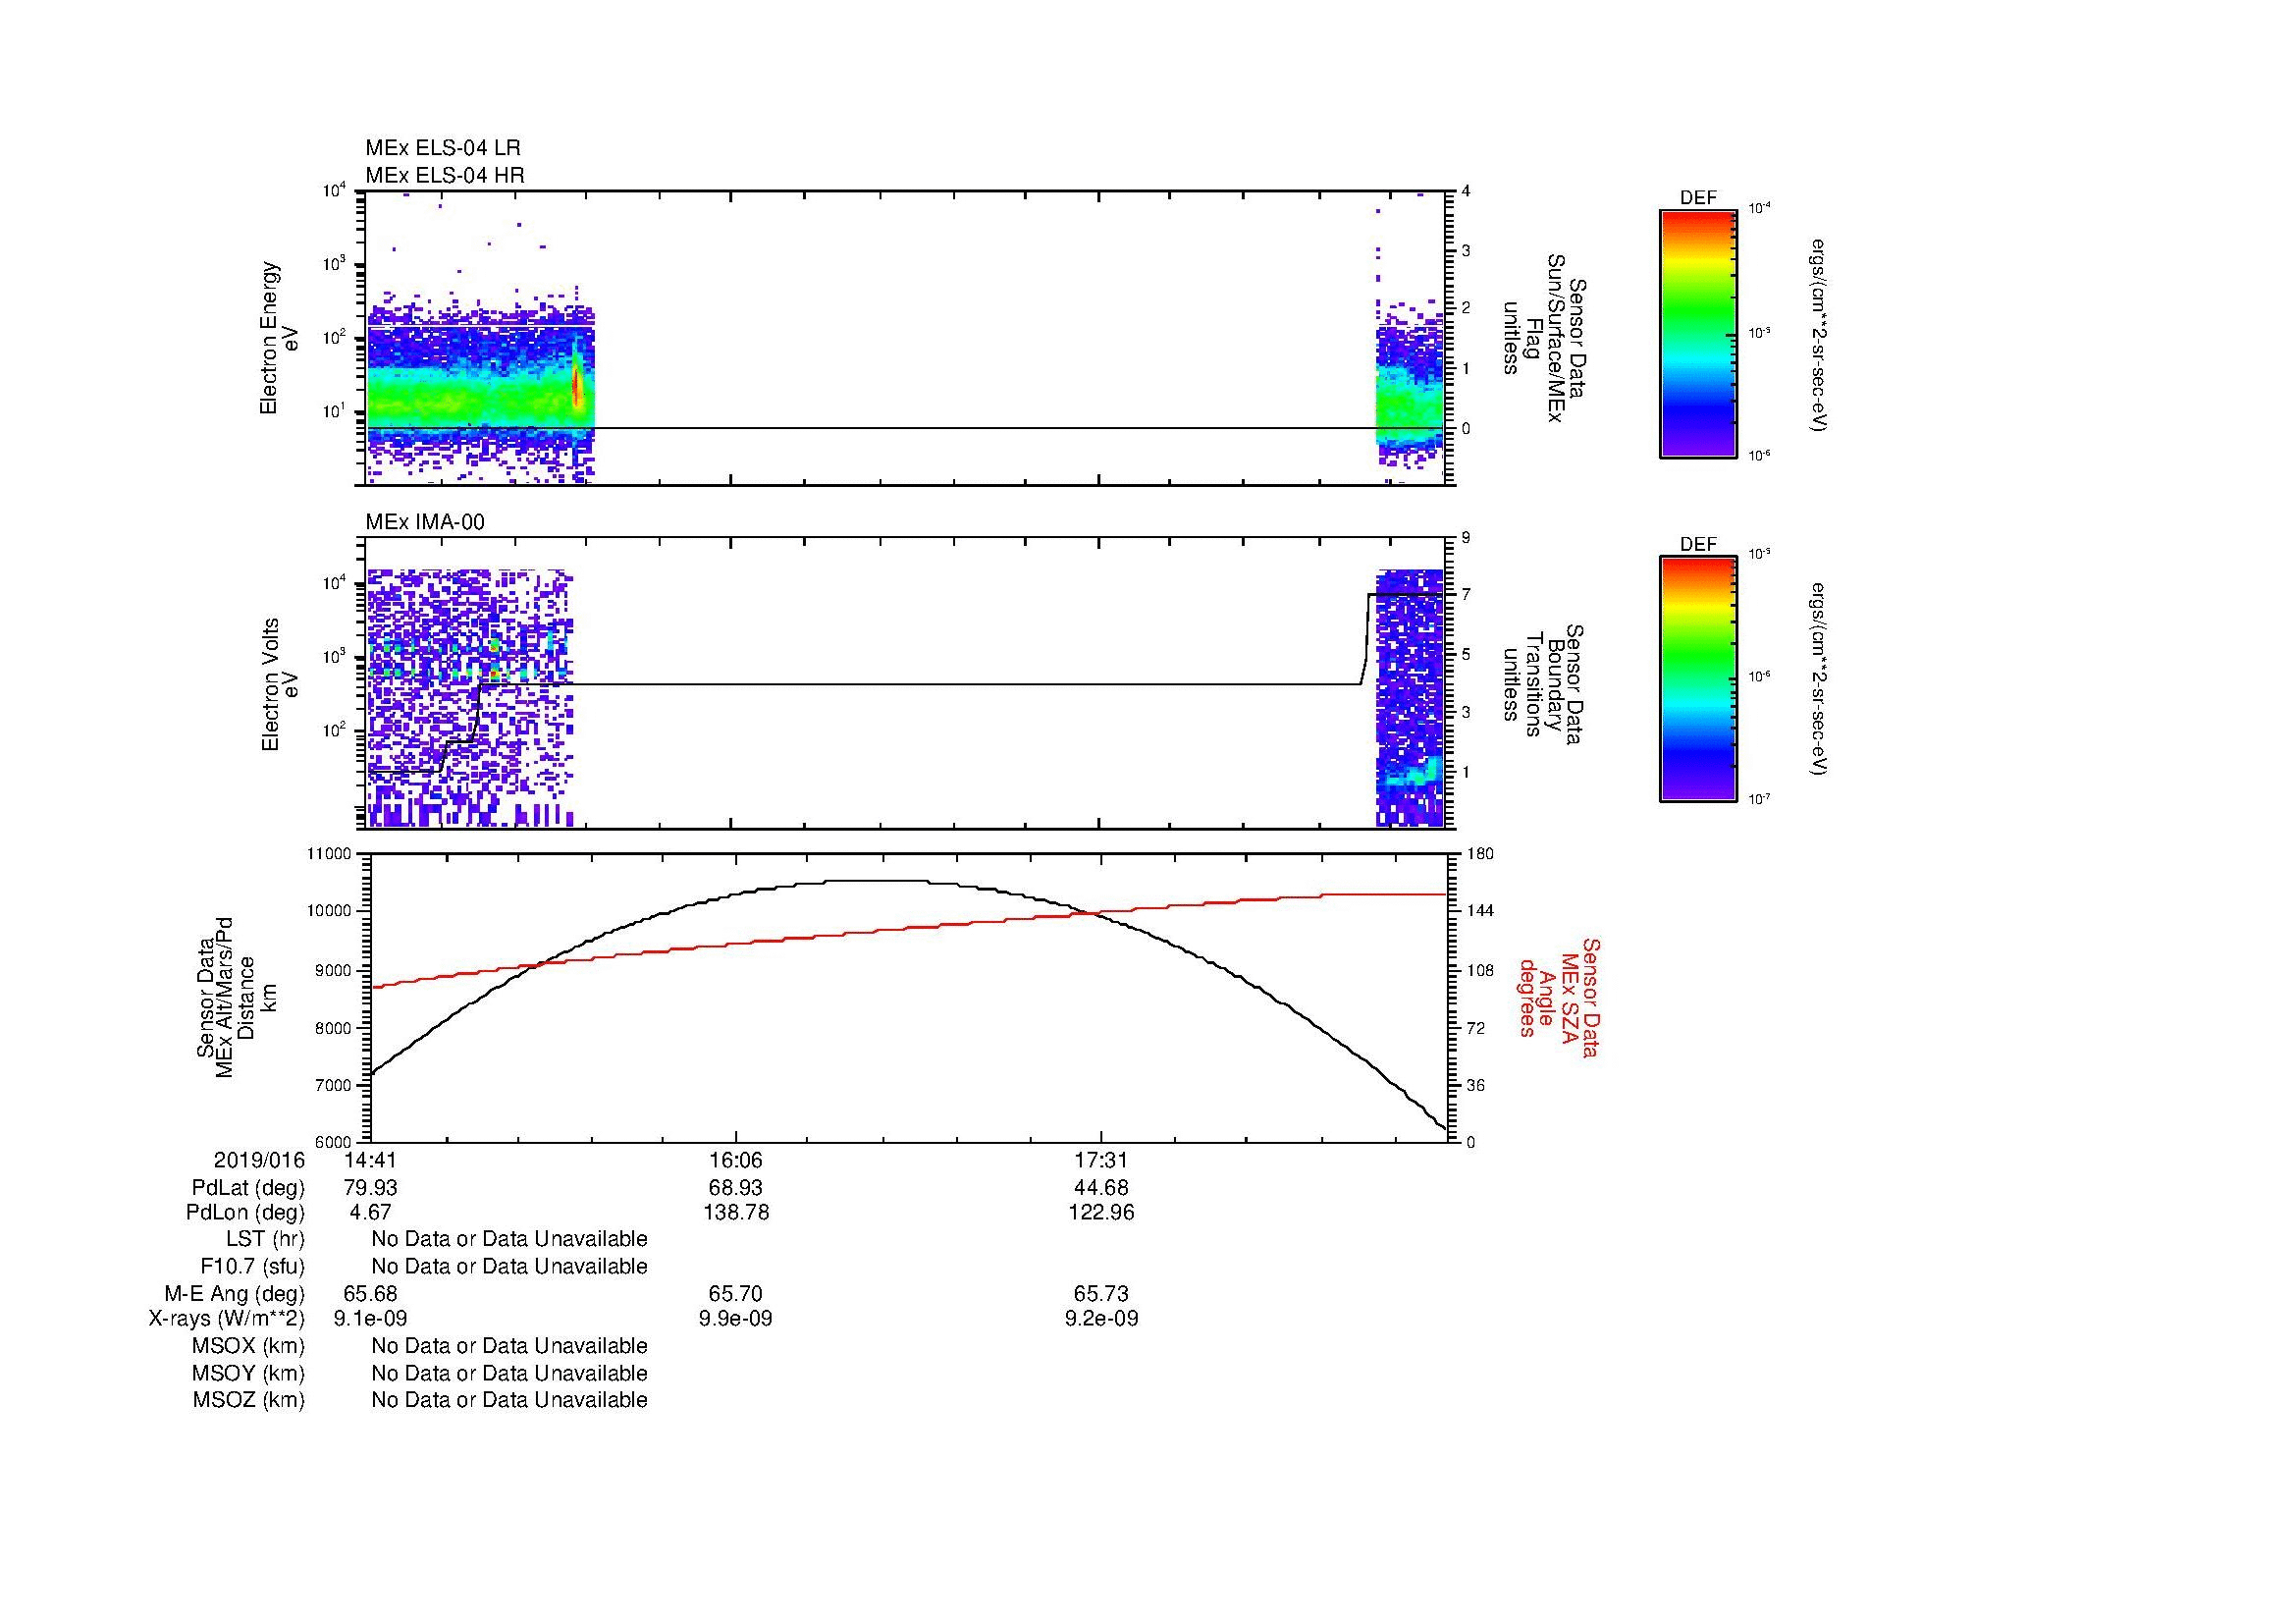2296x1623 pixels.
Task: Click the '144' SZA axis tick label
Action: (x=1479, y=911)
